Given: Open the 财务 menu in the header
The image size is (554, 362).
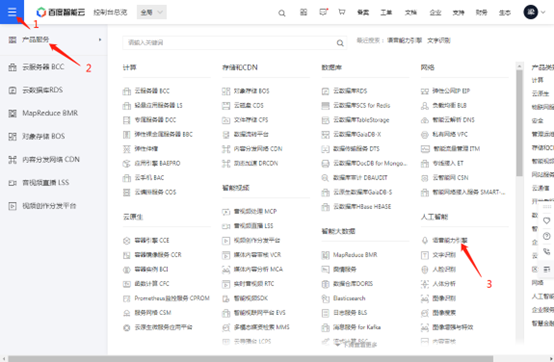Looking at the screenshot, I should (481, 12).
